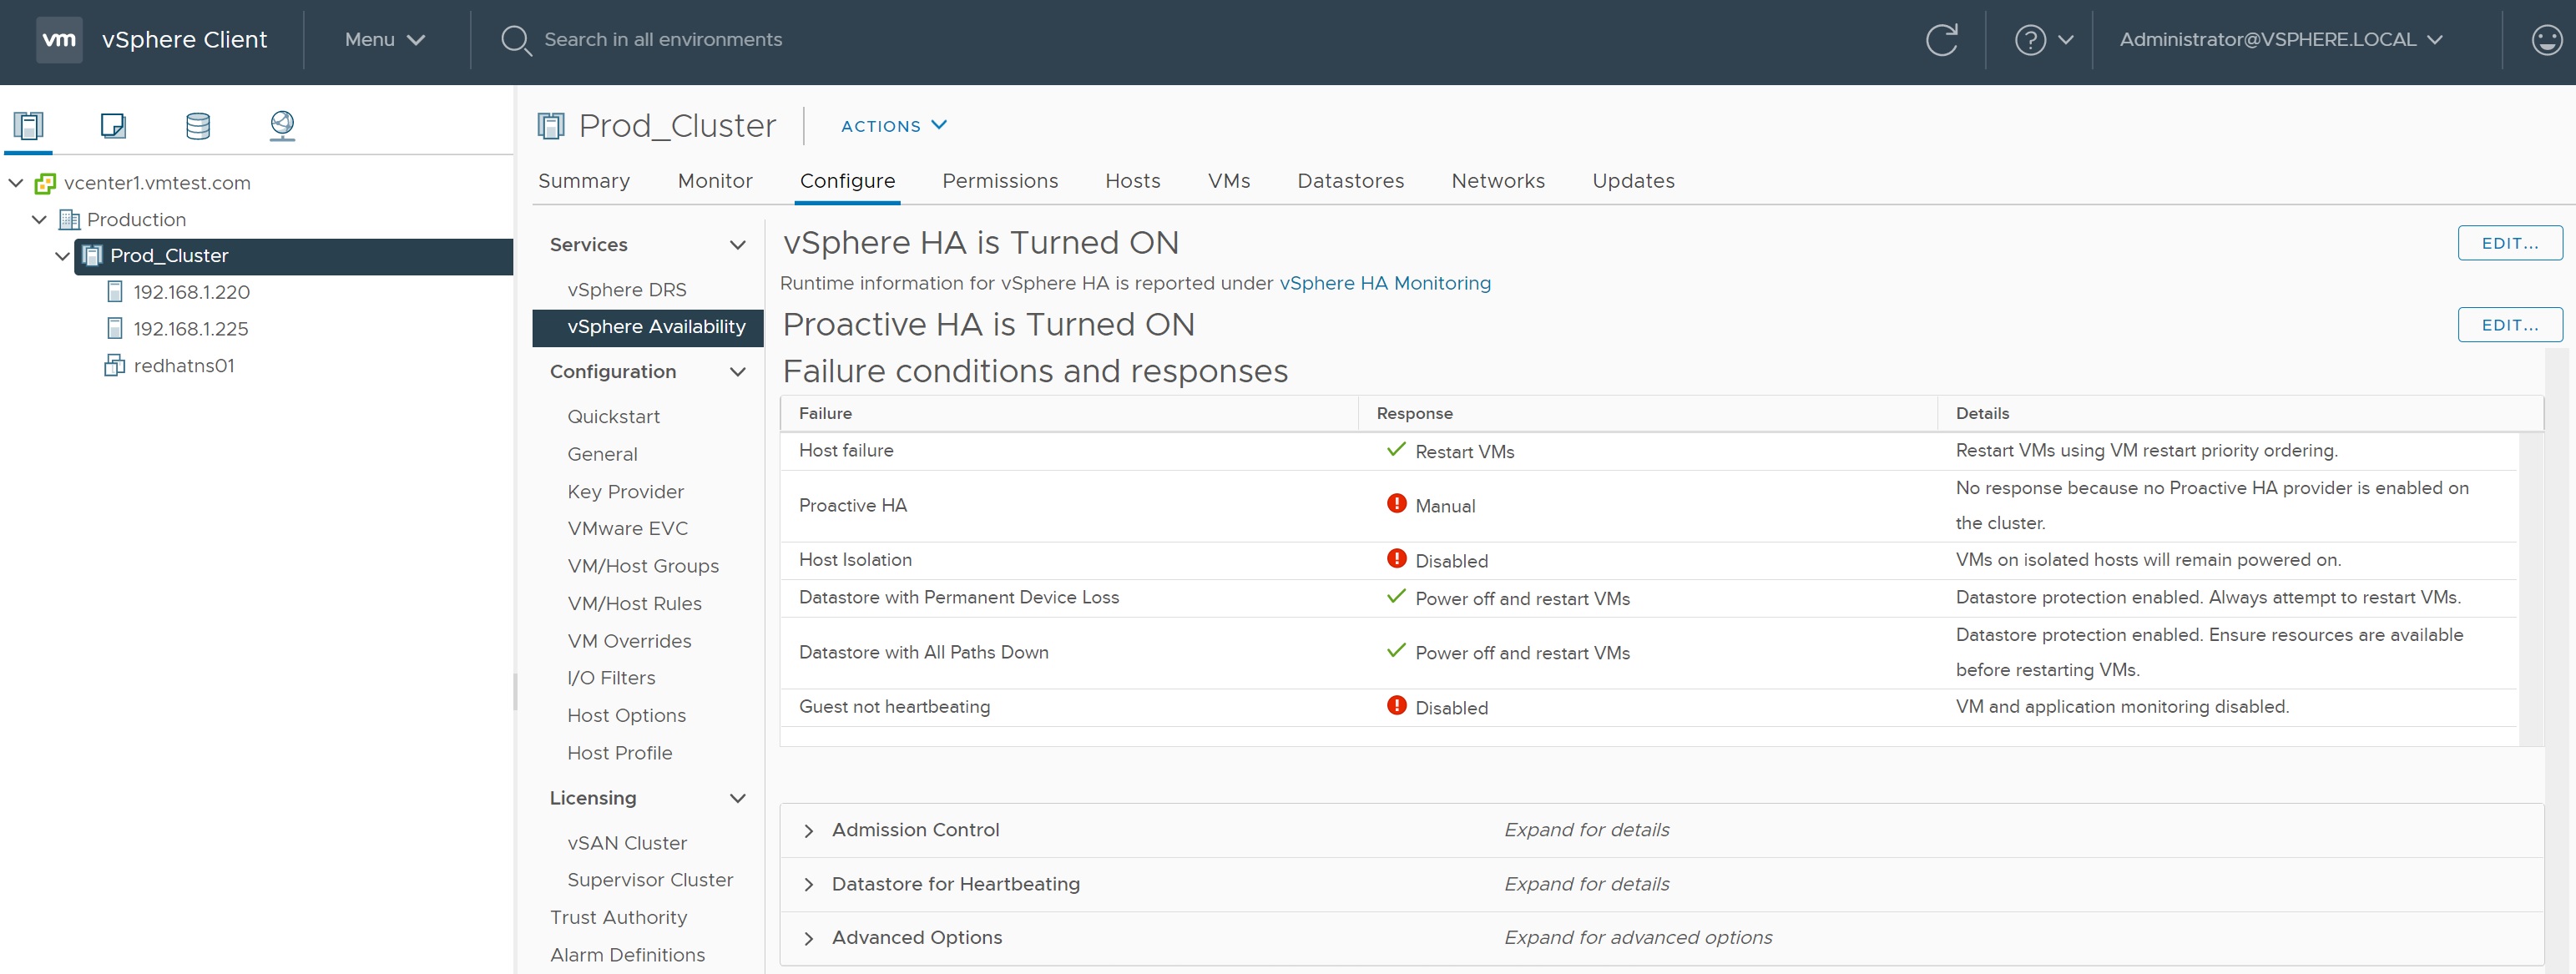Click the host icon beside 192.168.1.220

pos(115,292)
